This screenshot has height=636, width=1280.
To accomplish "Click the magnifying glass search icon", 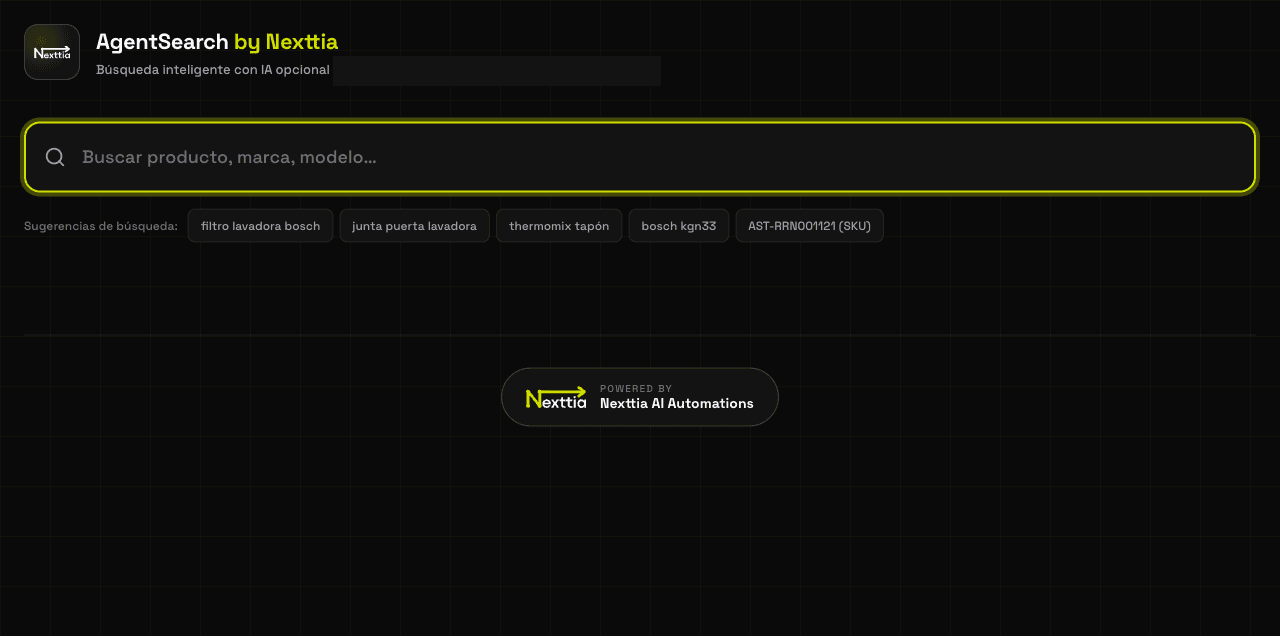I will point(55,157).
